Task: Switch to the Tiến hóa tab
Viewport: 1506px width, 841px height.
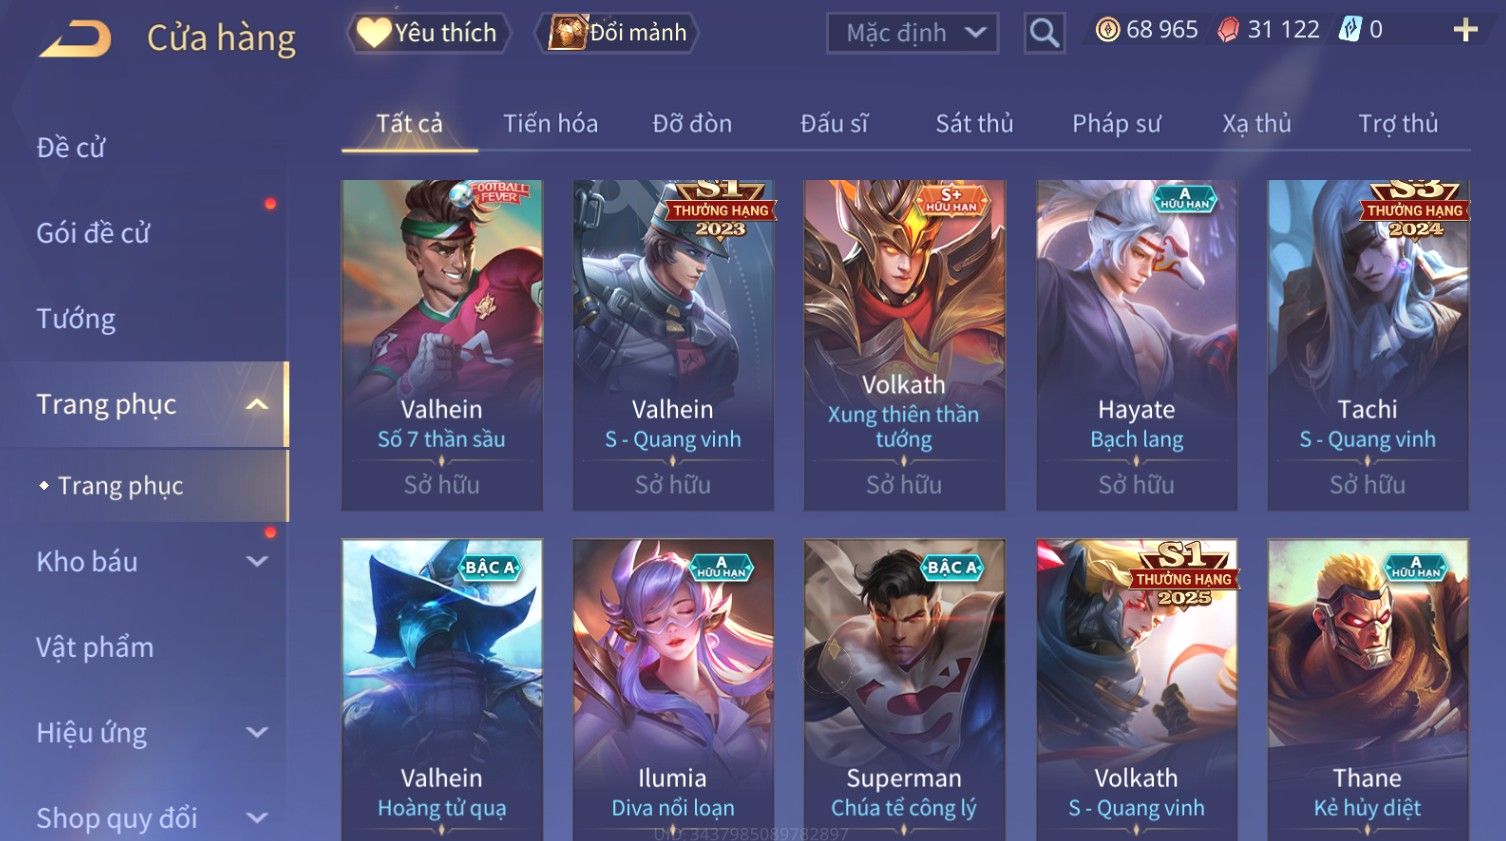Action: (x=550, y=124)
